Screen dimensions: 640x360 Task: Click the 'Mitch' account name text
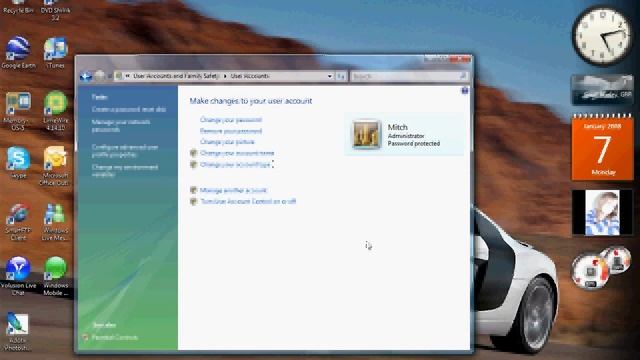tap(398, 127)
